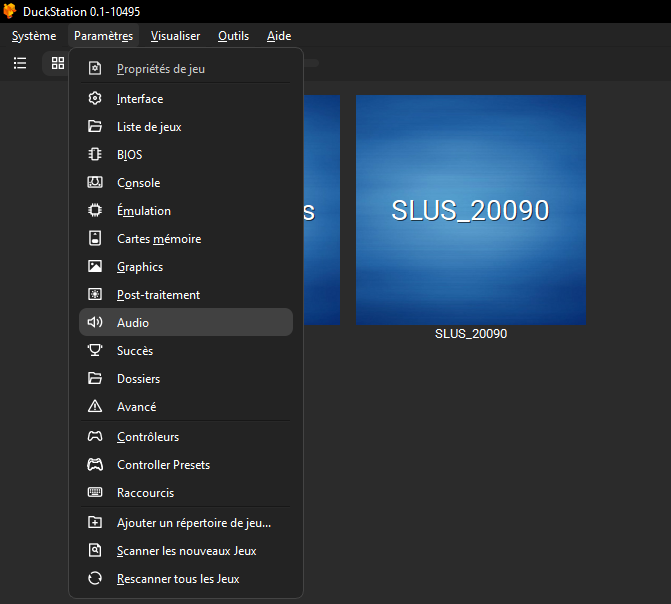The height and width of the screenshot is (604, 671).
Task: Open Interface settings
Action: [186, 98]
